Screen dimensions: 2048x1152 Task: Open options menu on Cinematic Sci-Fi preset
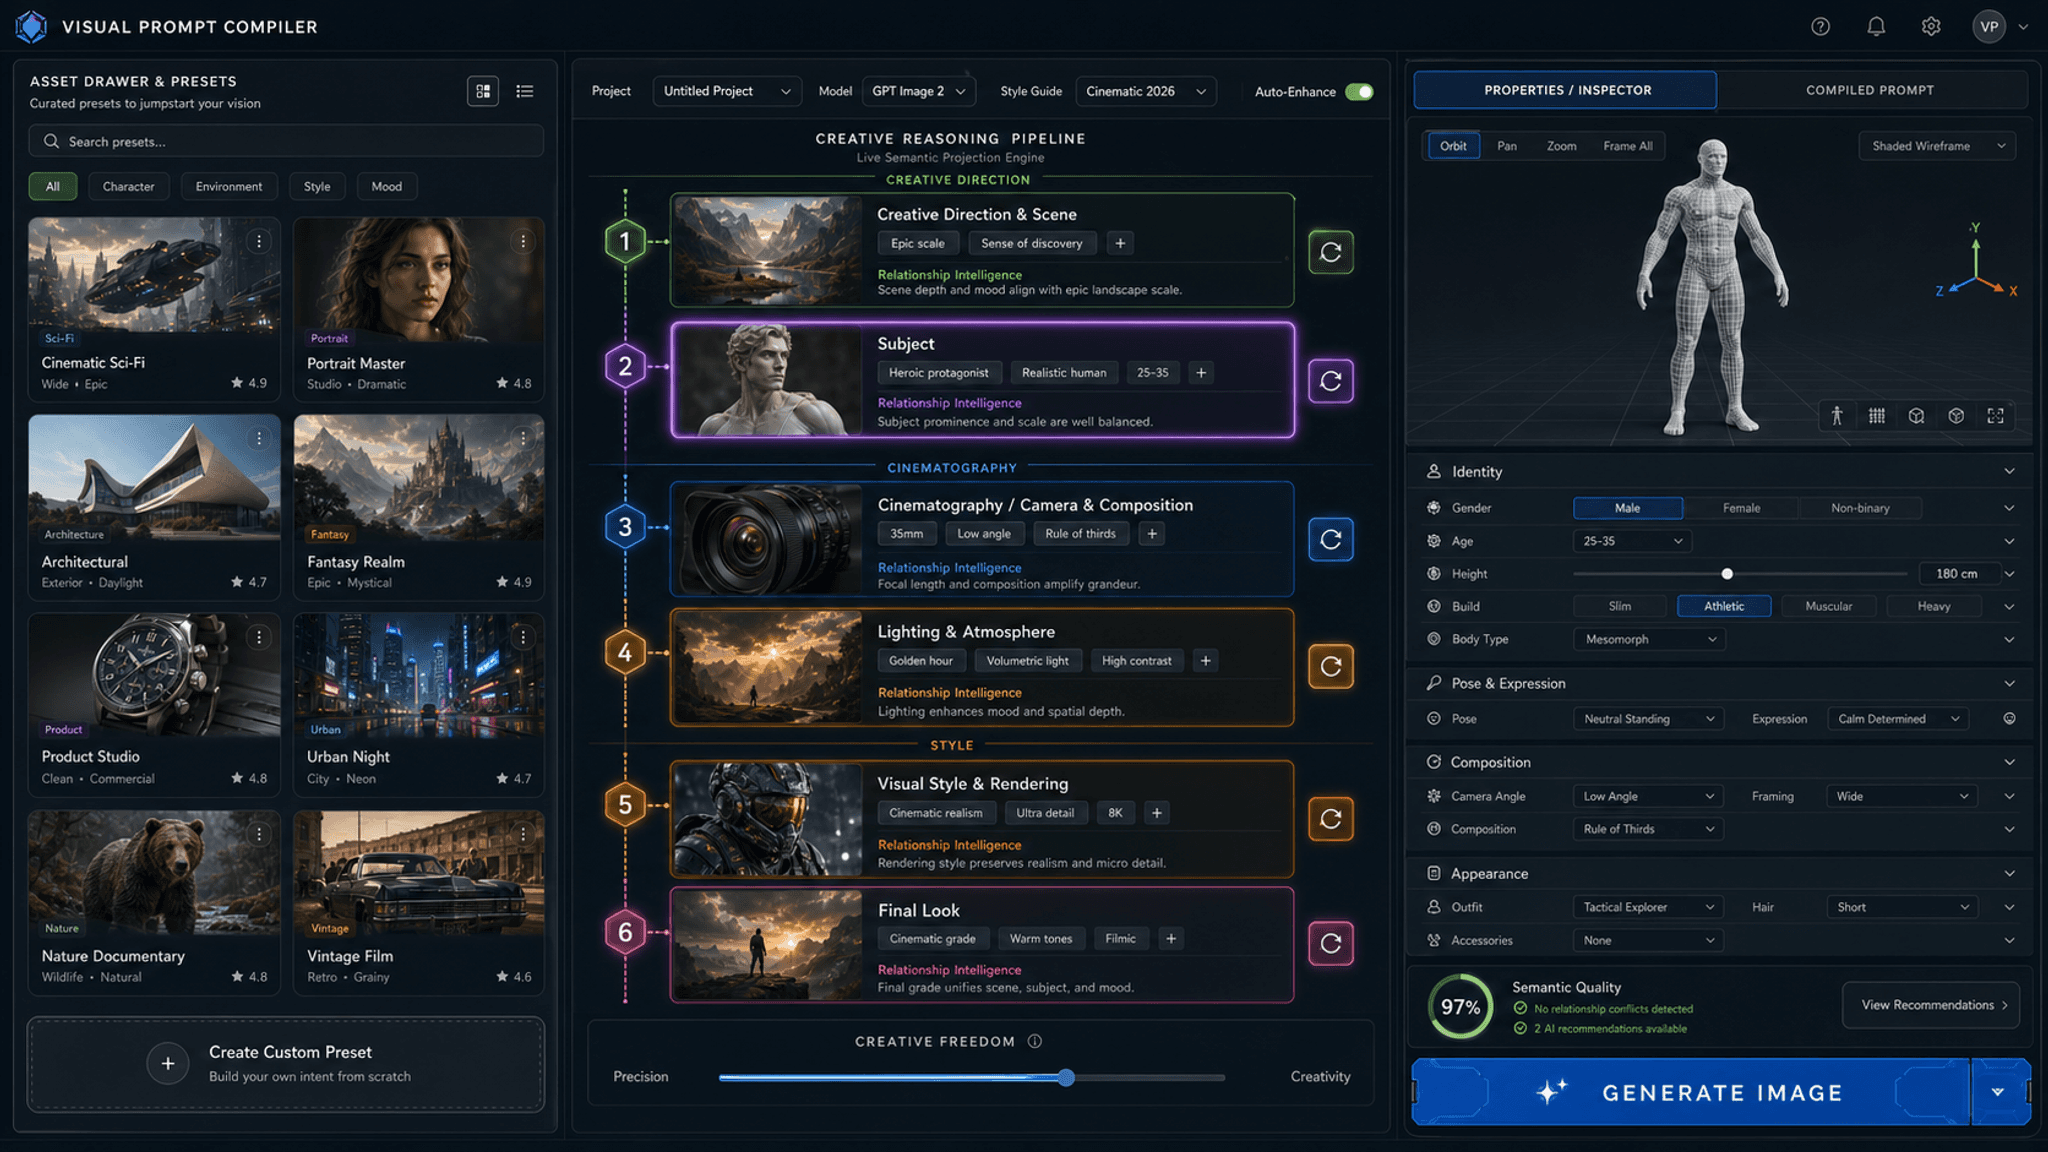259,241
